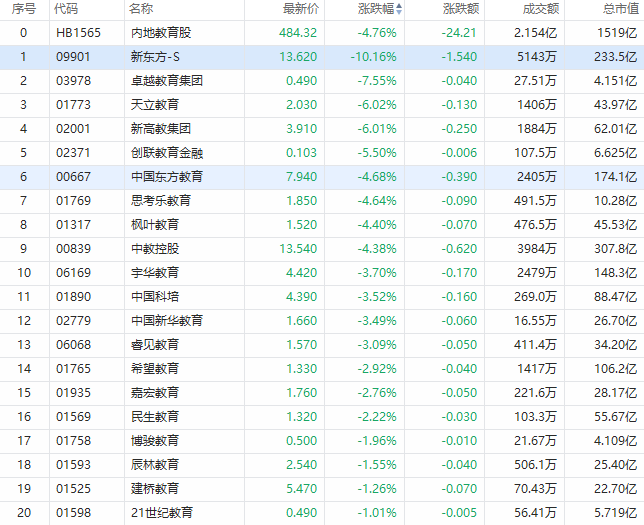This screenshot has height=525, width=644.
Task: Click stock code HB1565
Action: [78, 33]
